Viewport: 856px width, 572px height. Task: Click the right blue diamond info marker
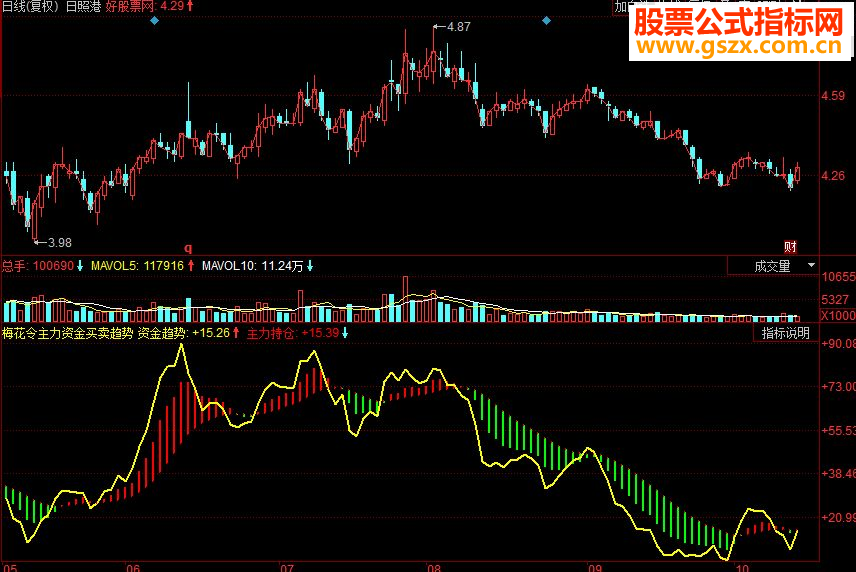click(x=546, y=21)
